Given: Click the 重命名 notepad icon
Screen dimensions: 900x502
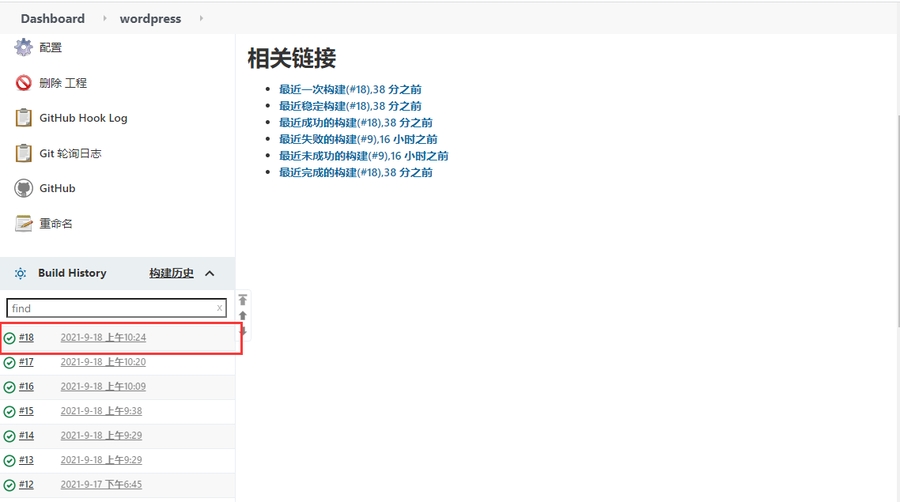Looking at the screenshot, I should tap(23, 223).
